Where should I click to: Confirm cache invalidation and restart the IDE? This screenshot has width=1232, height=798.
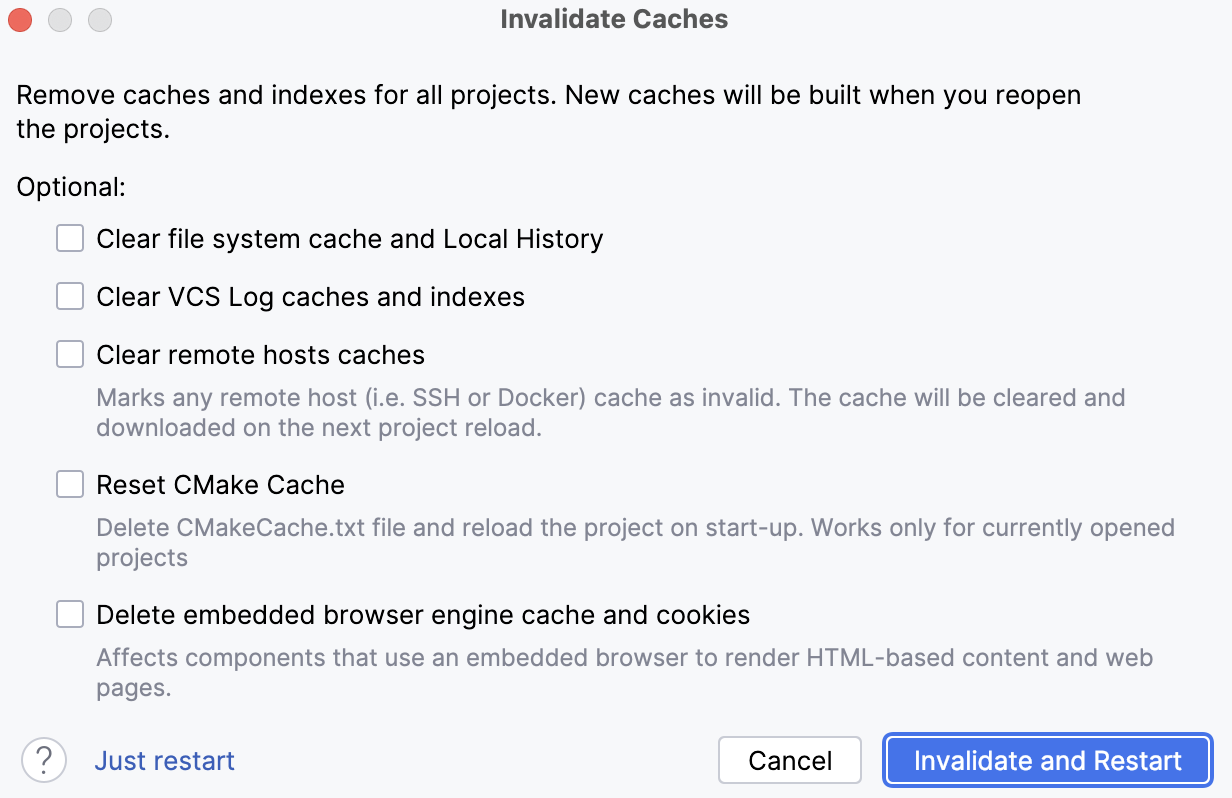pos(1047,760)
